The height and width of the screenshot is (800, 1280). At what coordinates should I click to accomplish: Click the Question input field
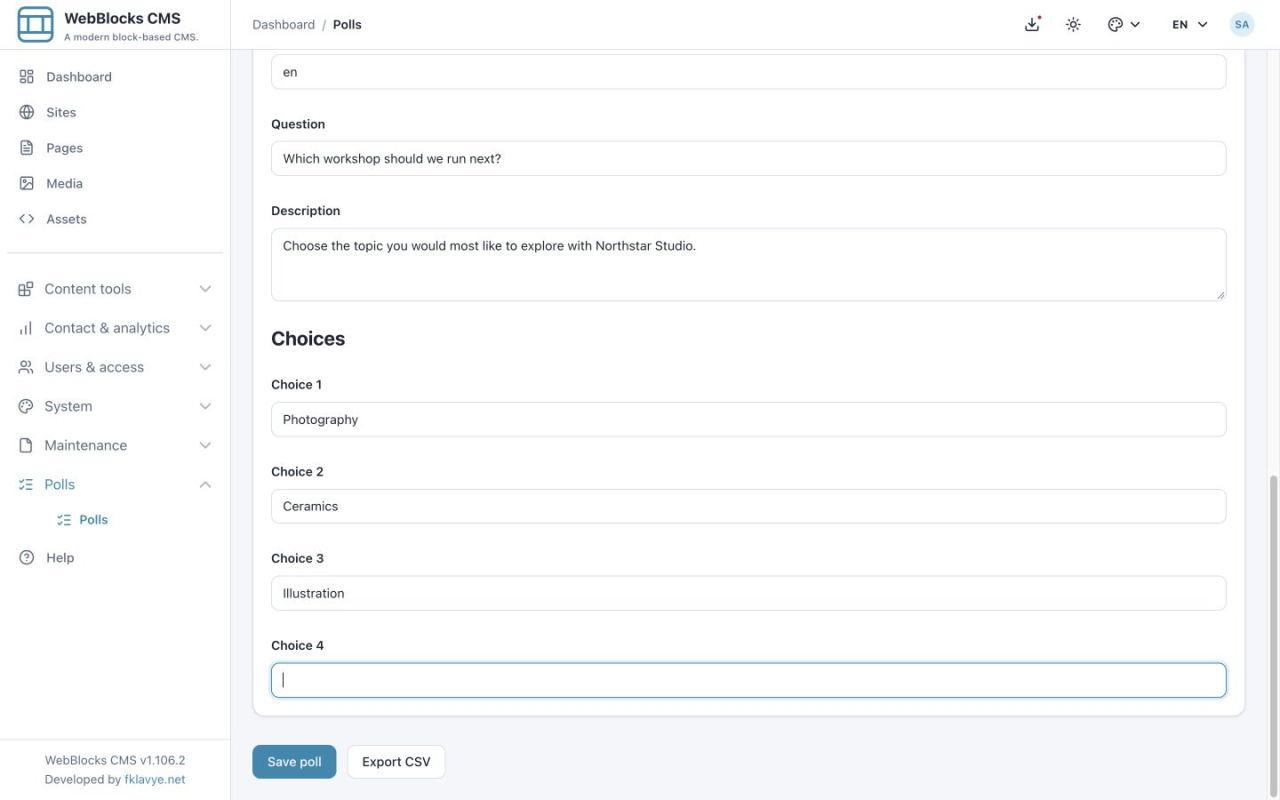[748, 158]
